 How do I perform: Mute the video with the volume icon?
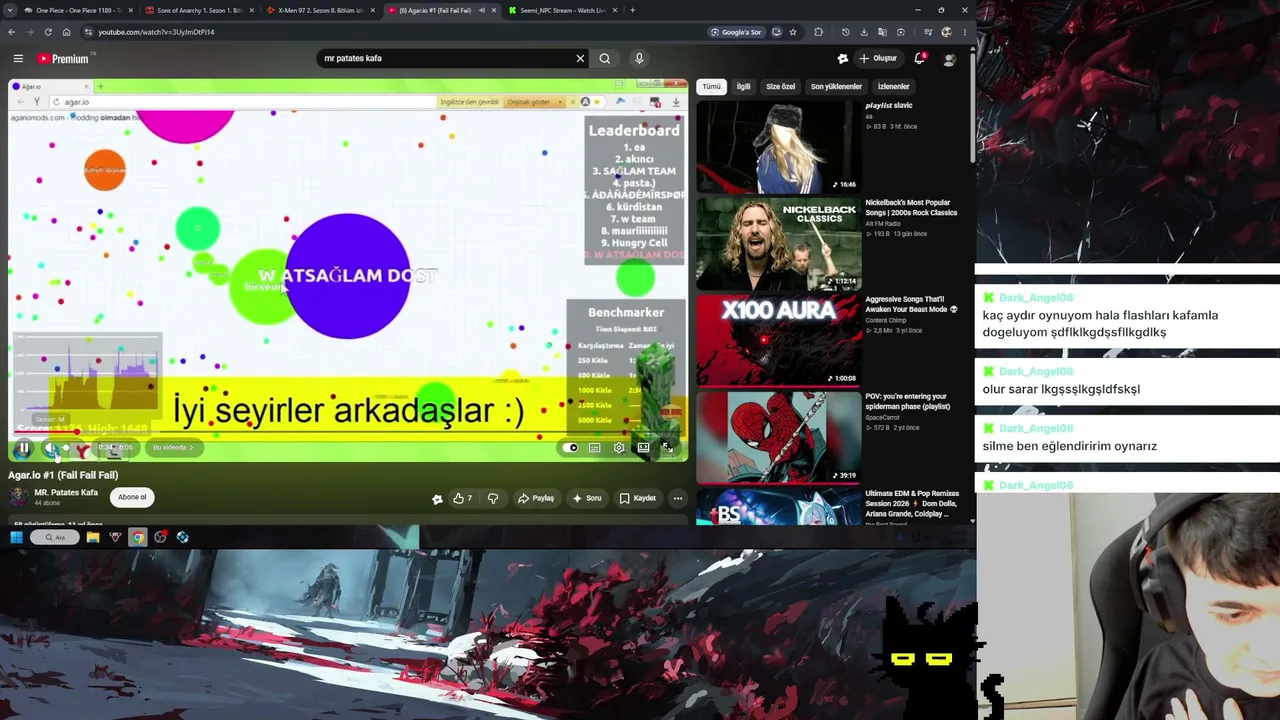pyautogui.click(x=51, y=448)
